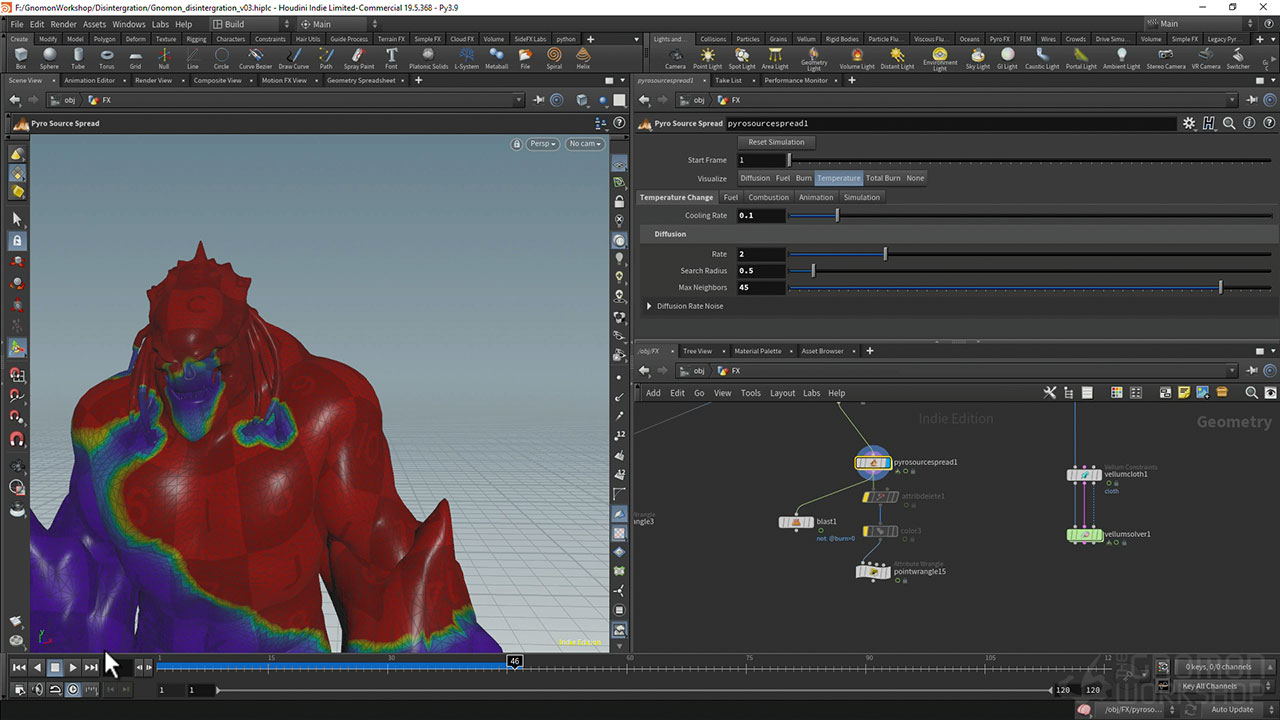
Task: Set visualize mode to None
Action: [x=915, y=178]
